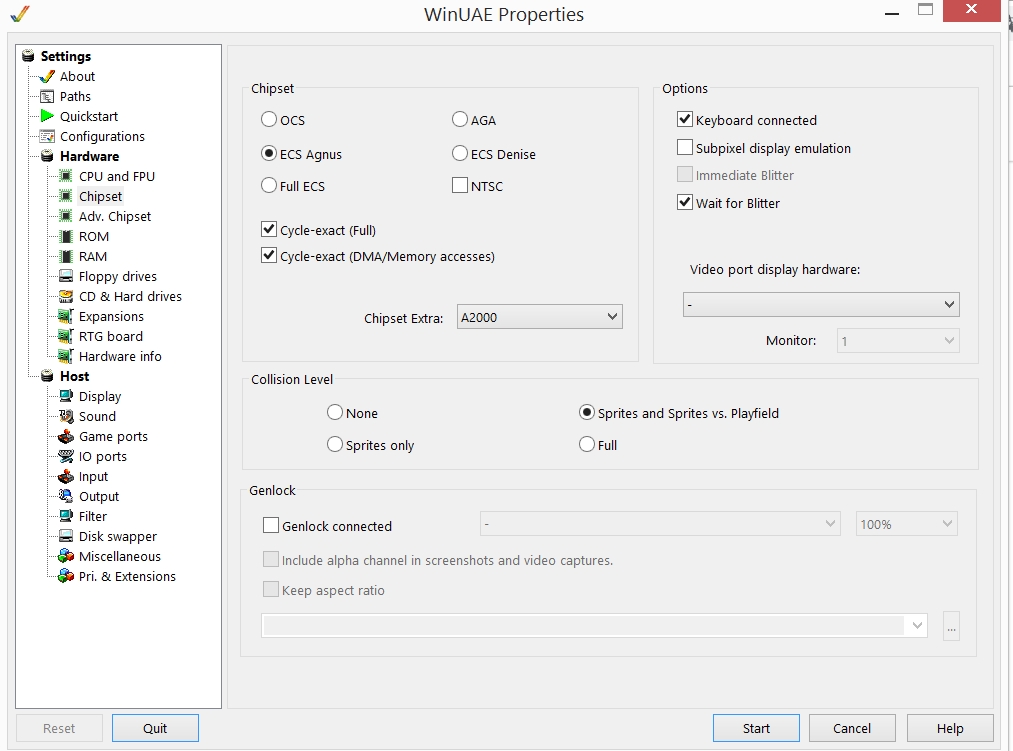
Task: Set collision level to None
Action: click(335, 412)
